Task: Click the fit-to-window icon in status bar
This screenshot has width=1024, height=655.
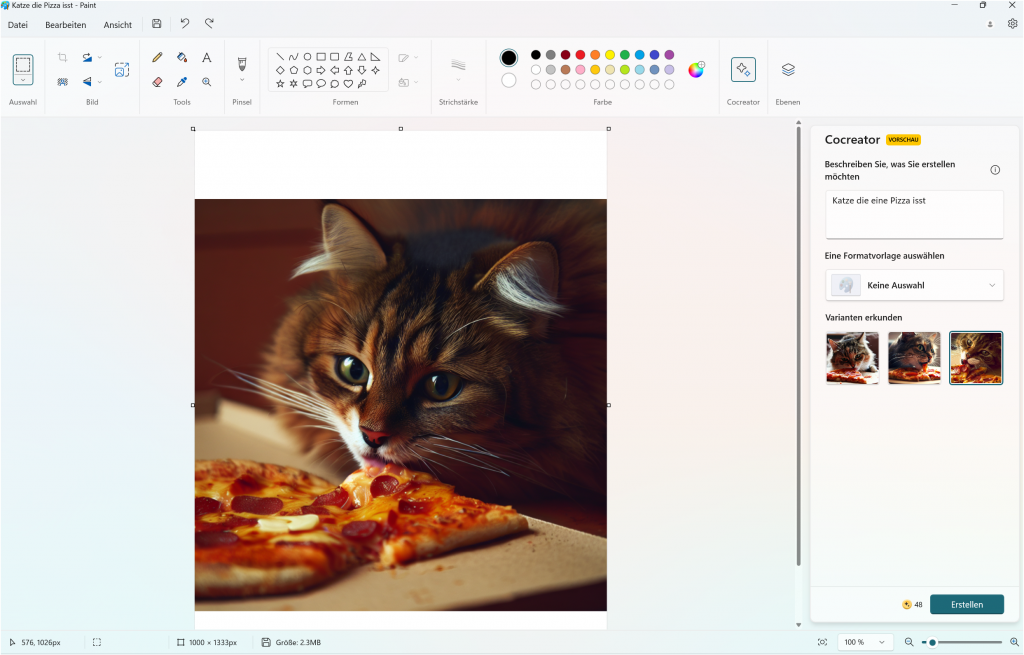Action: tap(822, 642)
